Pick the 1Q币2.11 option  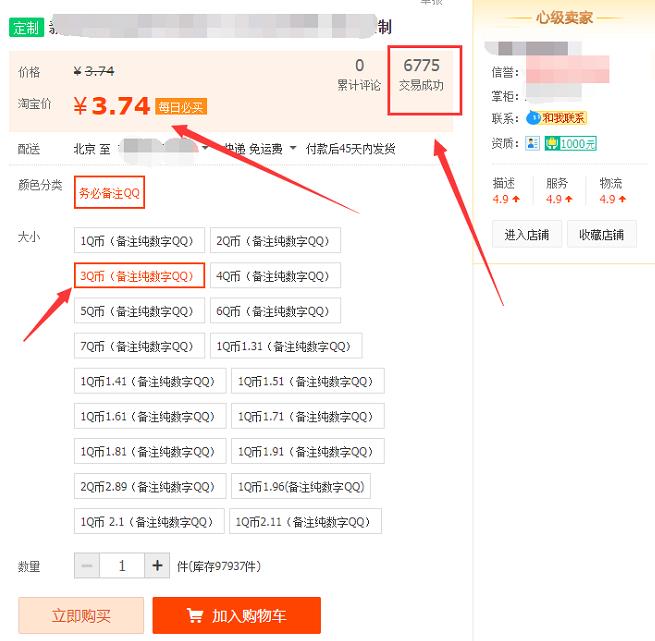coord(305,521)
